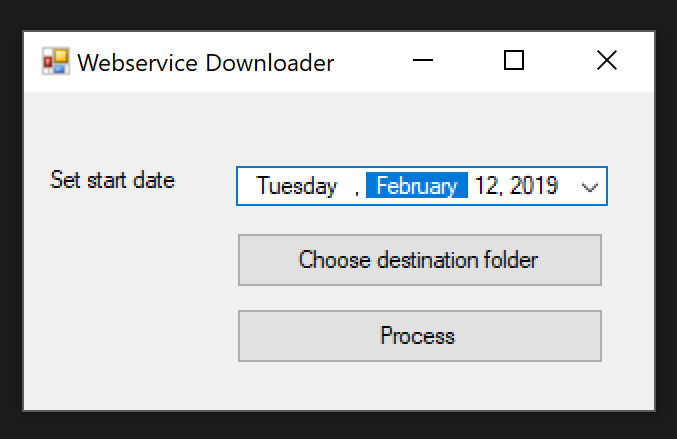Minimize the Webservice Downloader window

(423, 61)
